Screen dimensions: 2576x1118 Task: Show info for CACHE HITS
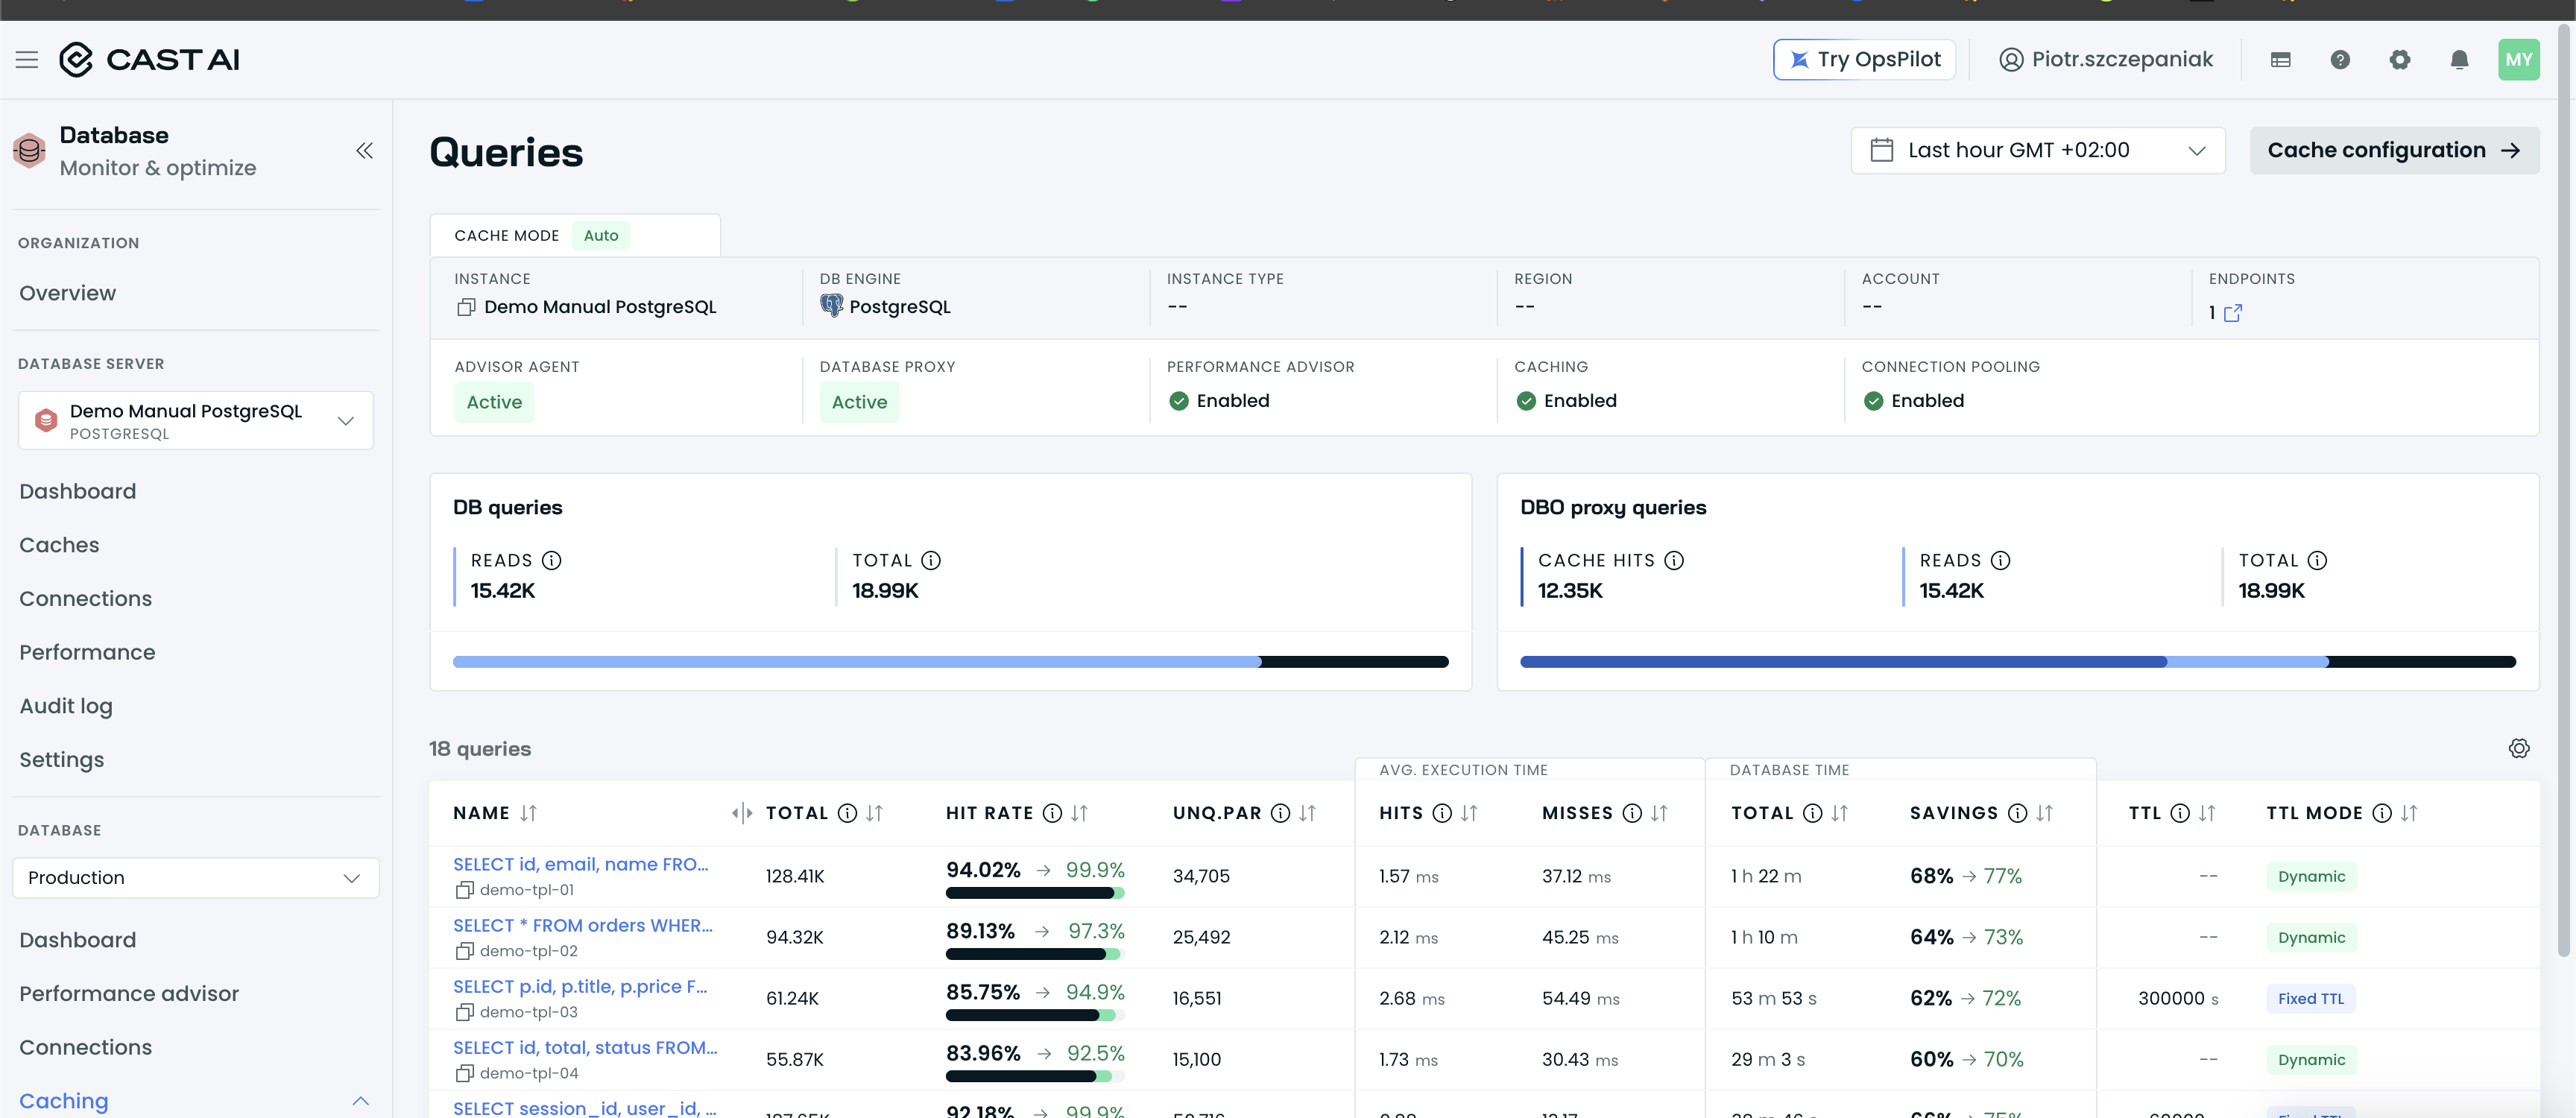coord(1674,560)
